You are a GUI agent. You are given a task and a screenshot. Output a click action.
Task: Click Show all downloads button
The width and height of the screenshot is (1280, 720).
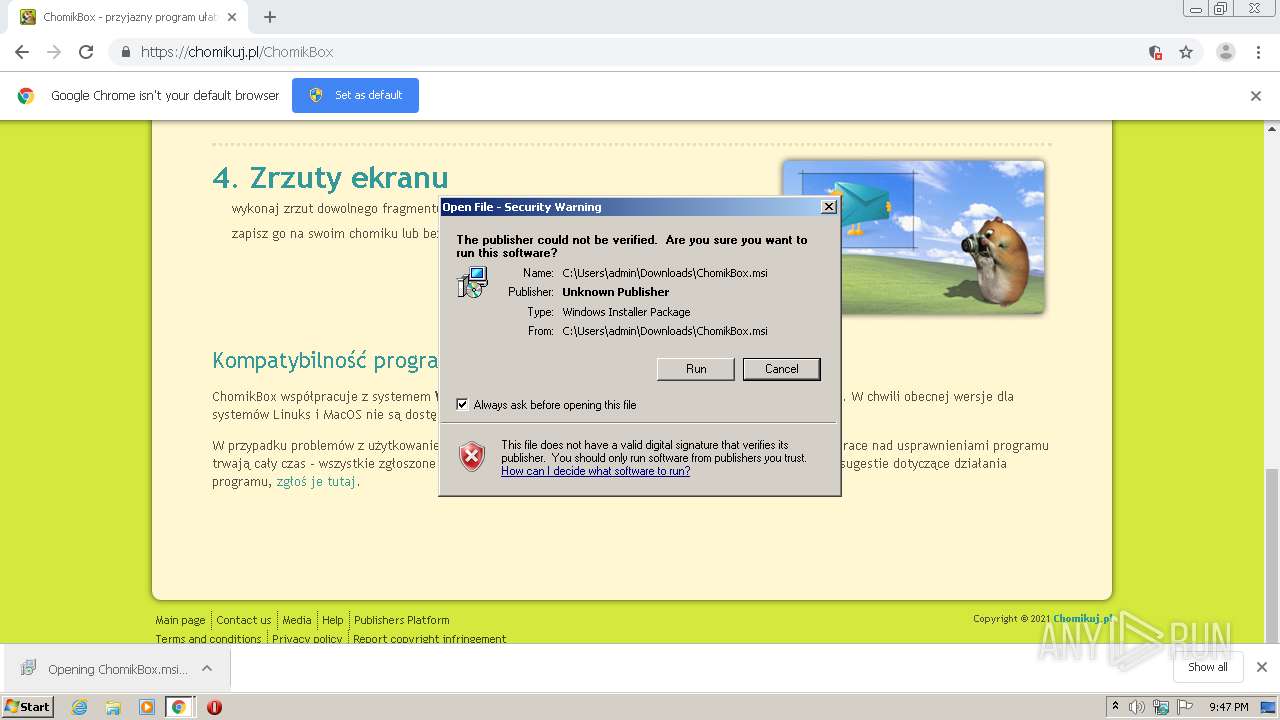[x=1207, y=667]
